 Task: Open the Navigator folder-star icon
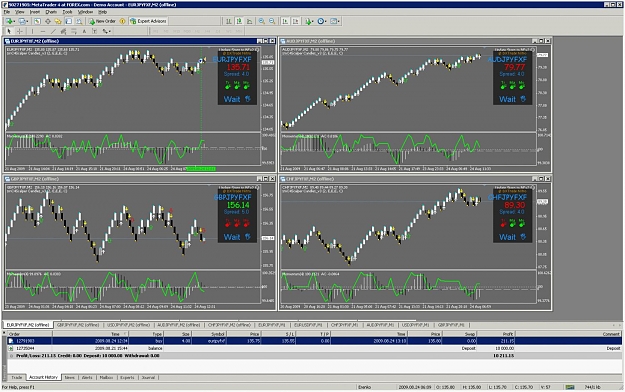pos(58,21)
